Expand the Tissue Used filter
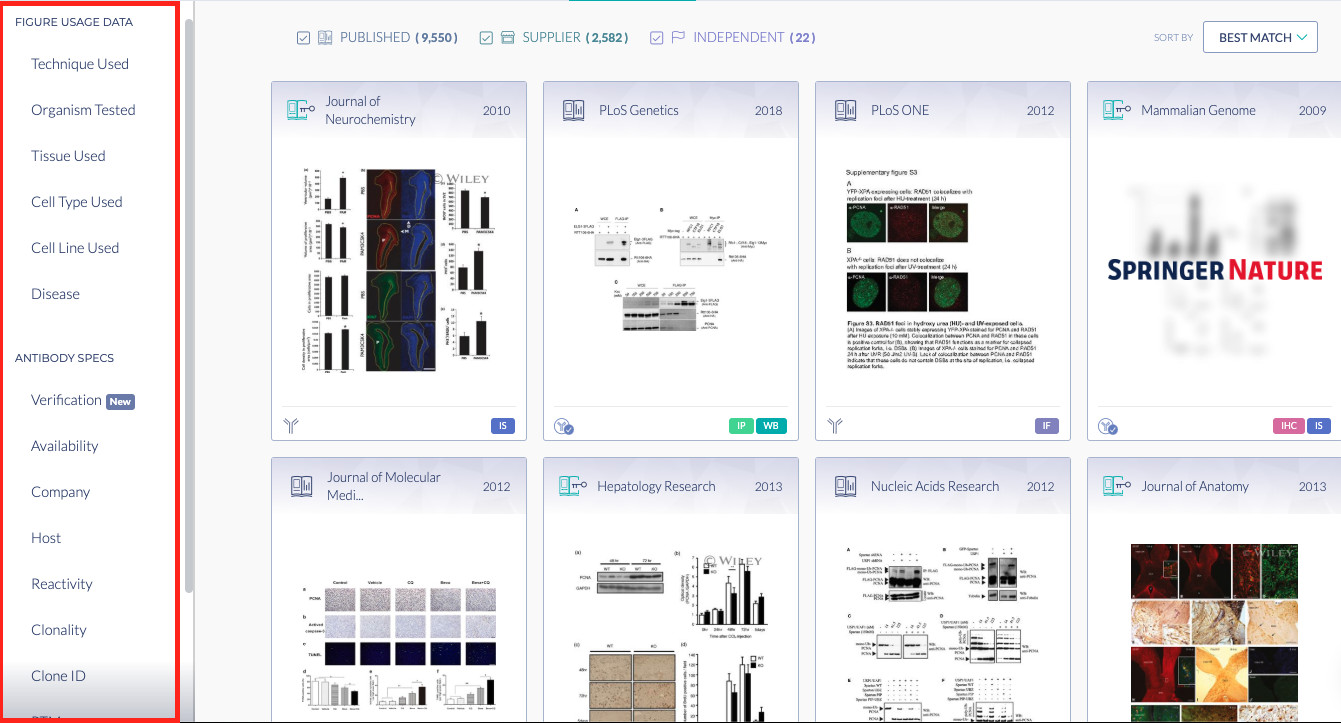Image resolution: width=1341 pixels, height=723 pixels. (68, 156)
